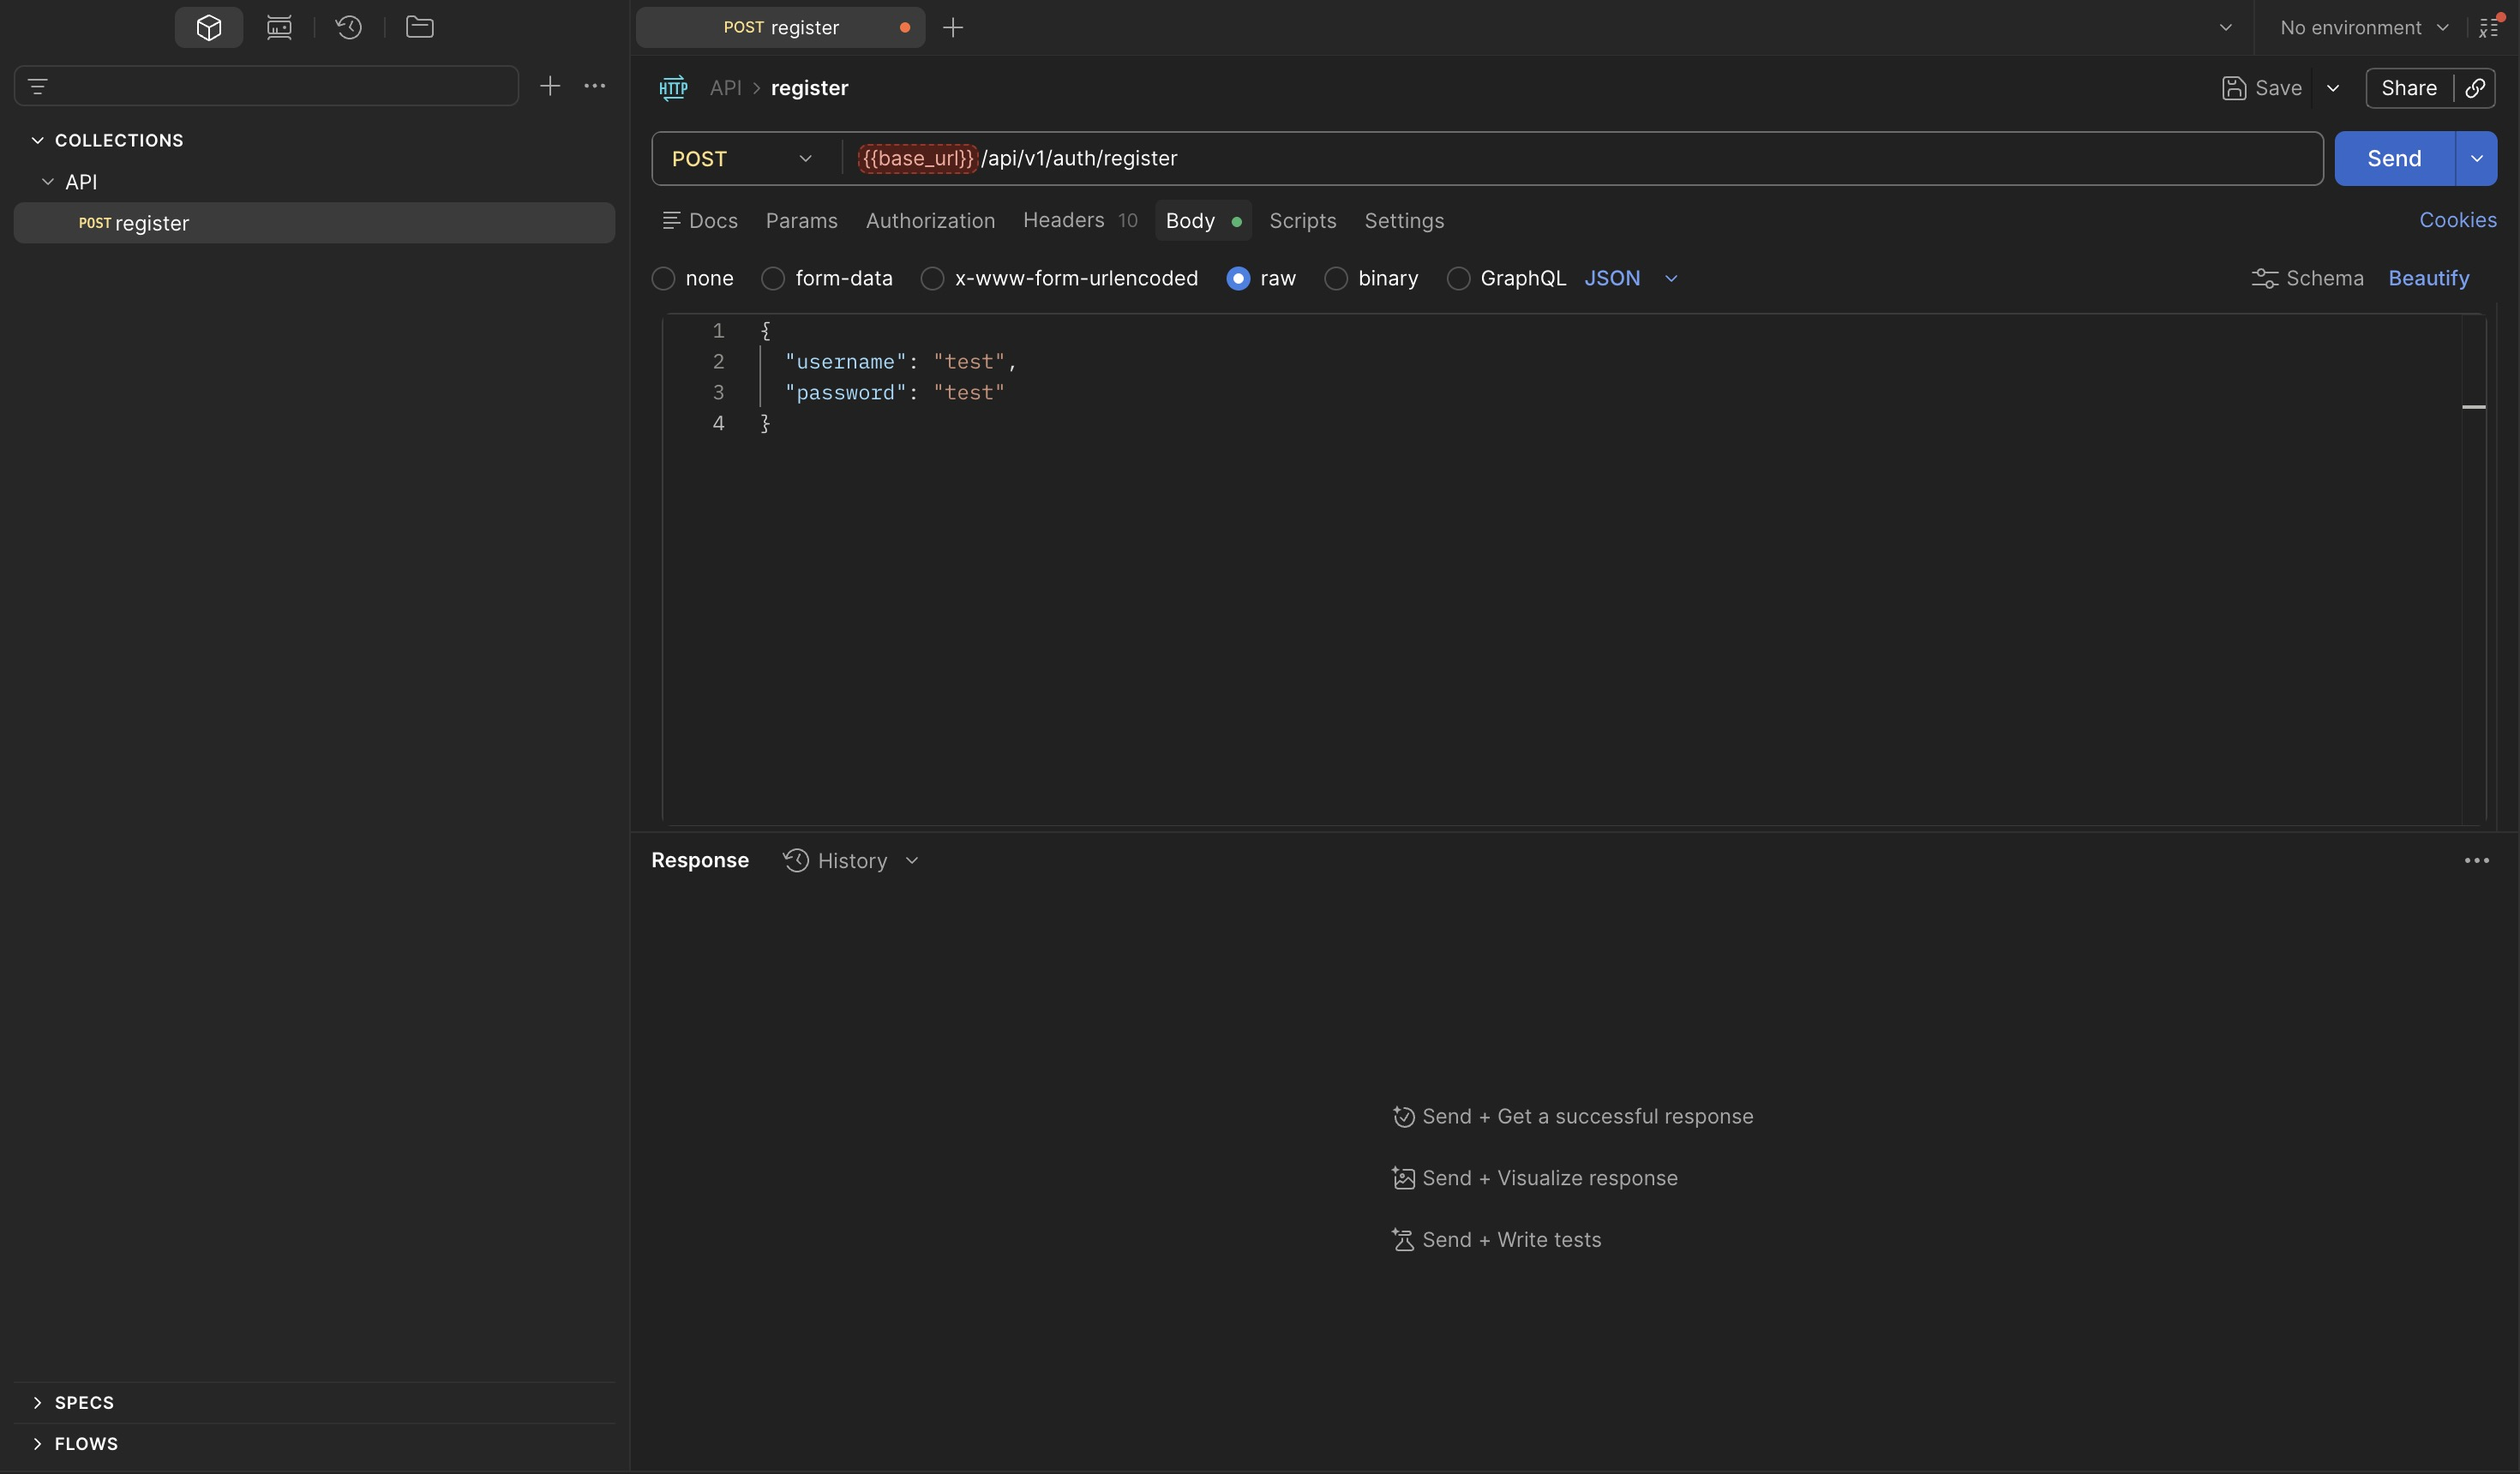
Task: Open the No environment selector
Action: pyautogui.click(x=2364, y=28)
